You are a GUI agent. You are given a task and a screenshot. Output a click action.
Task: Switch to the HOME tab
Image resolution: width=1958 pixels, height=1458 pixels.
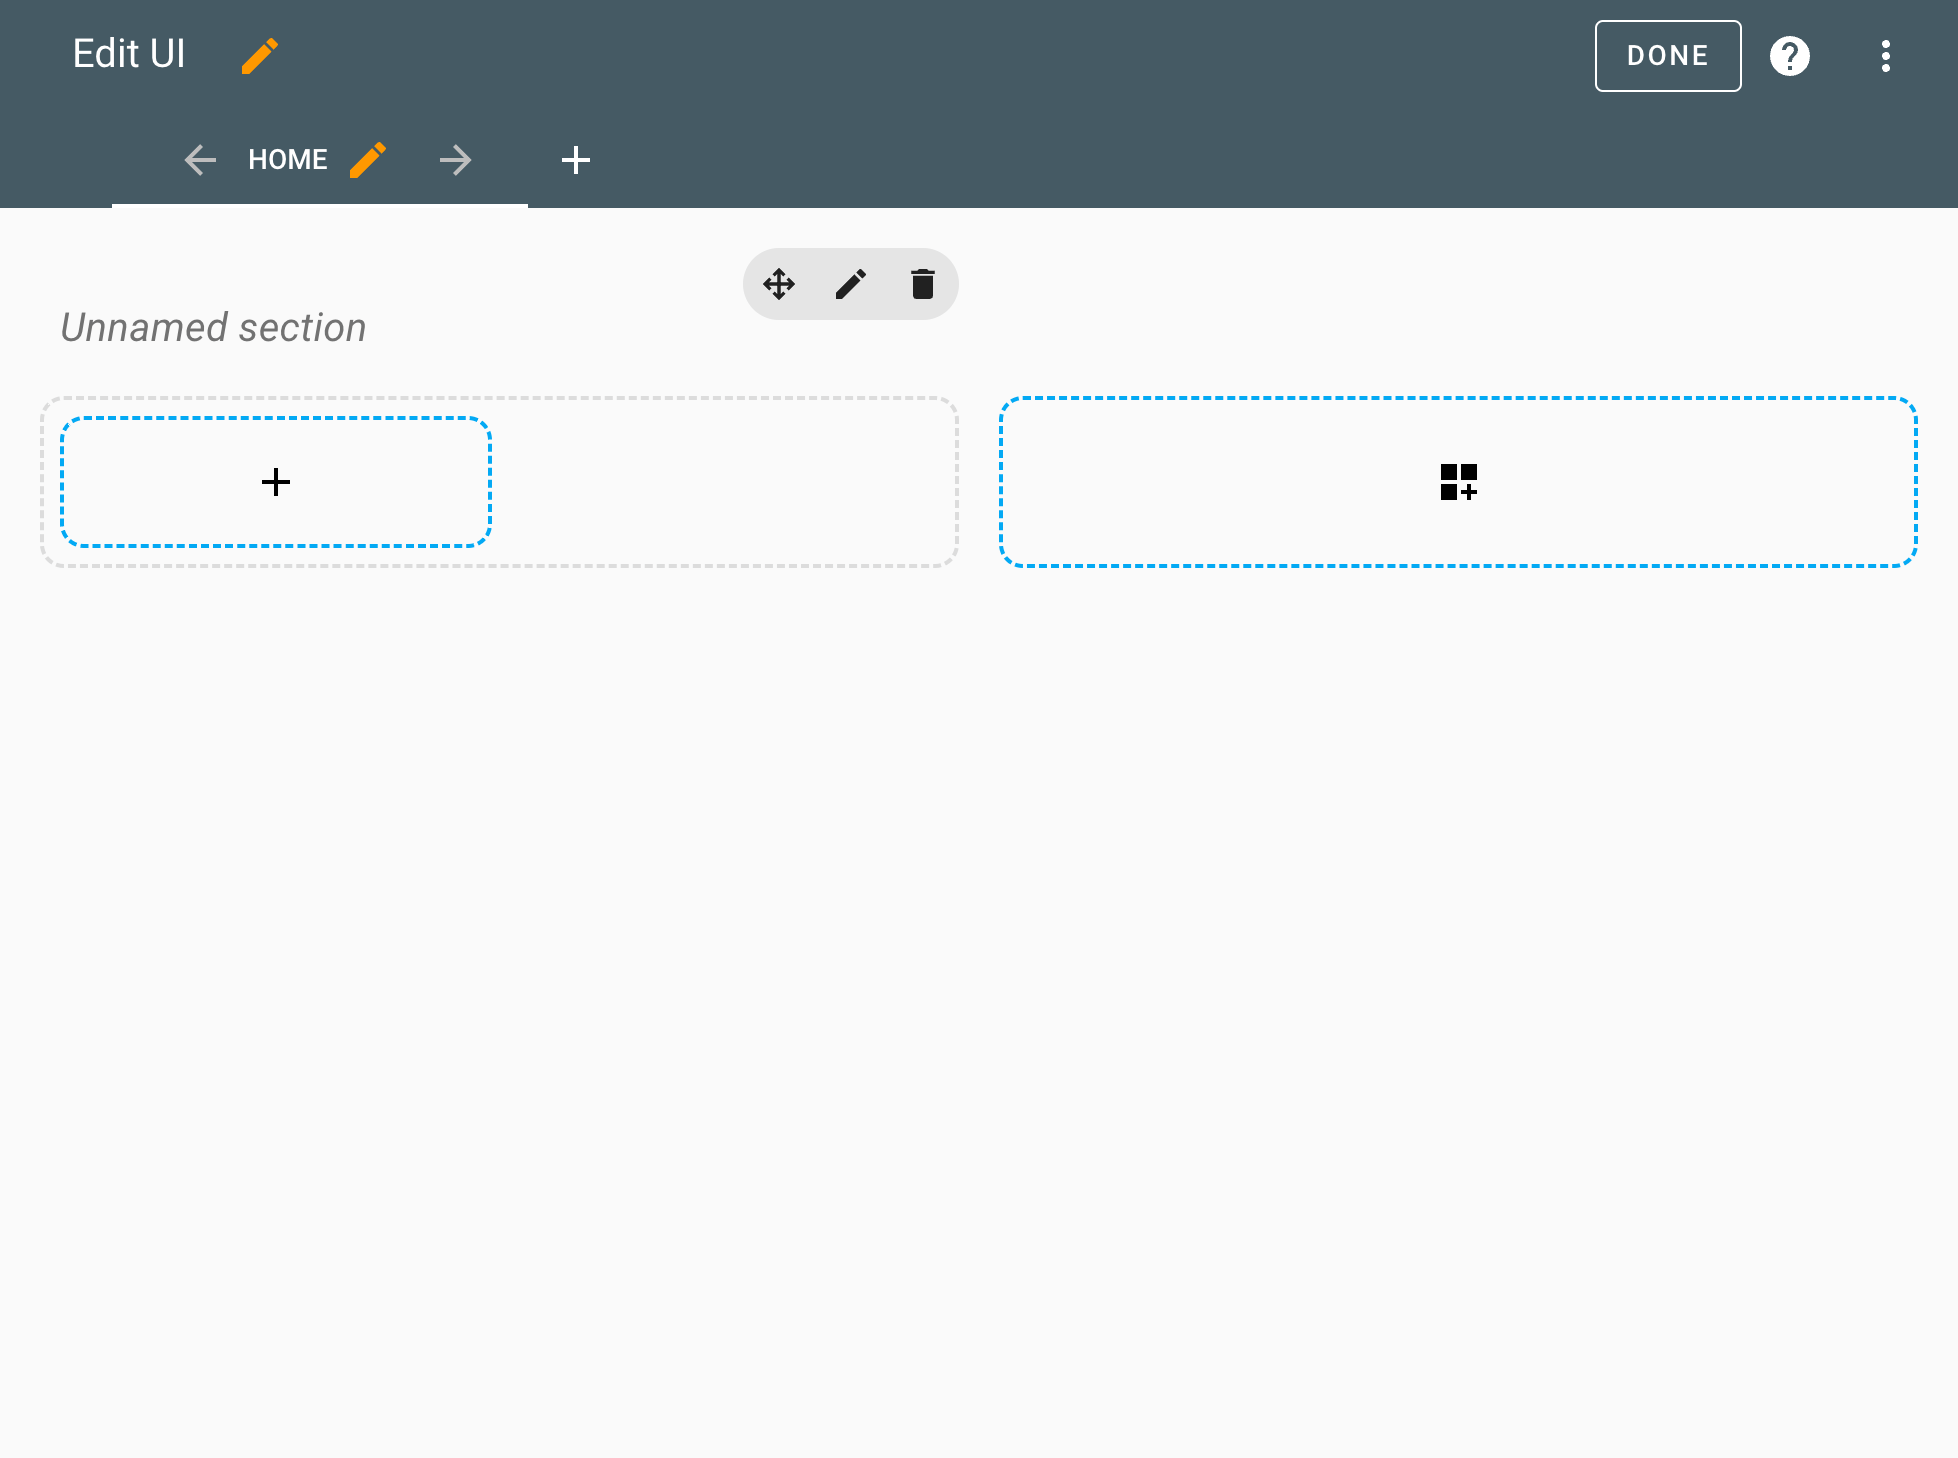click(288, 159)
